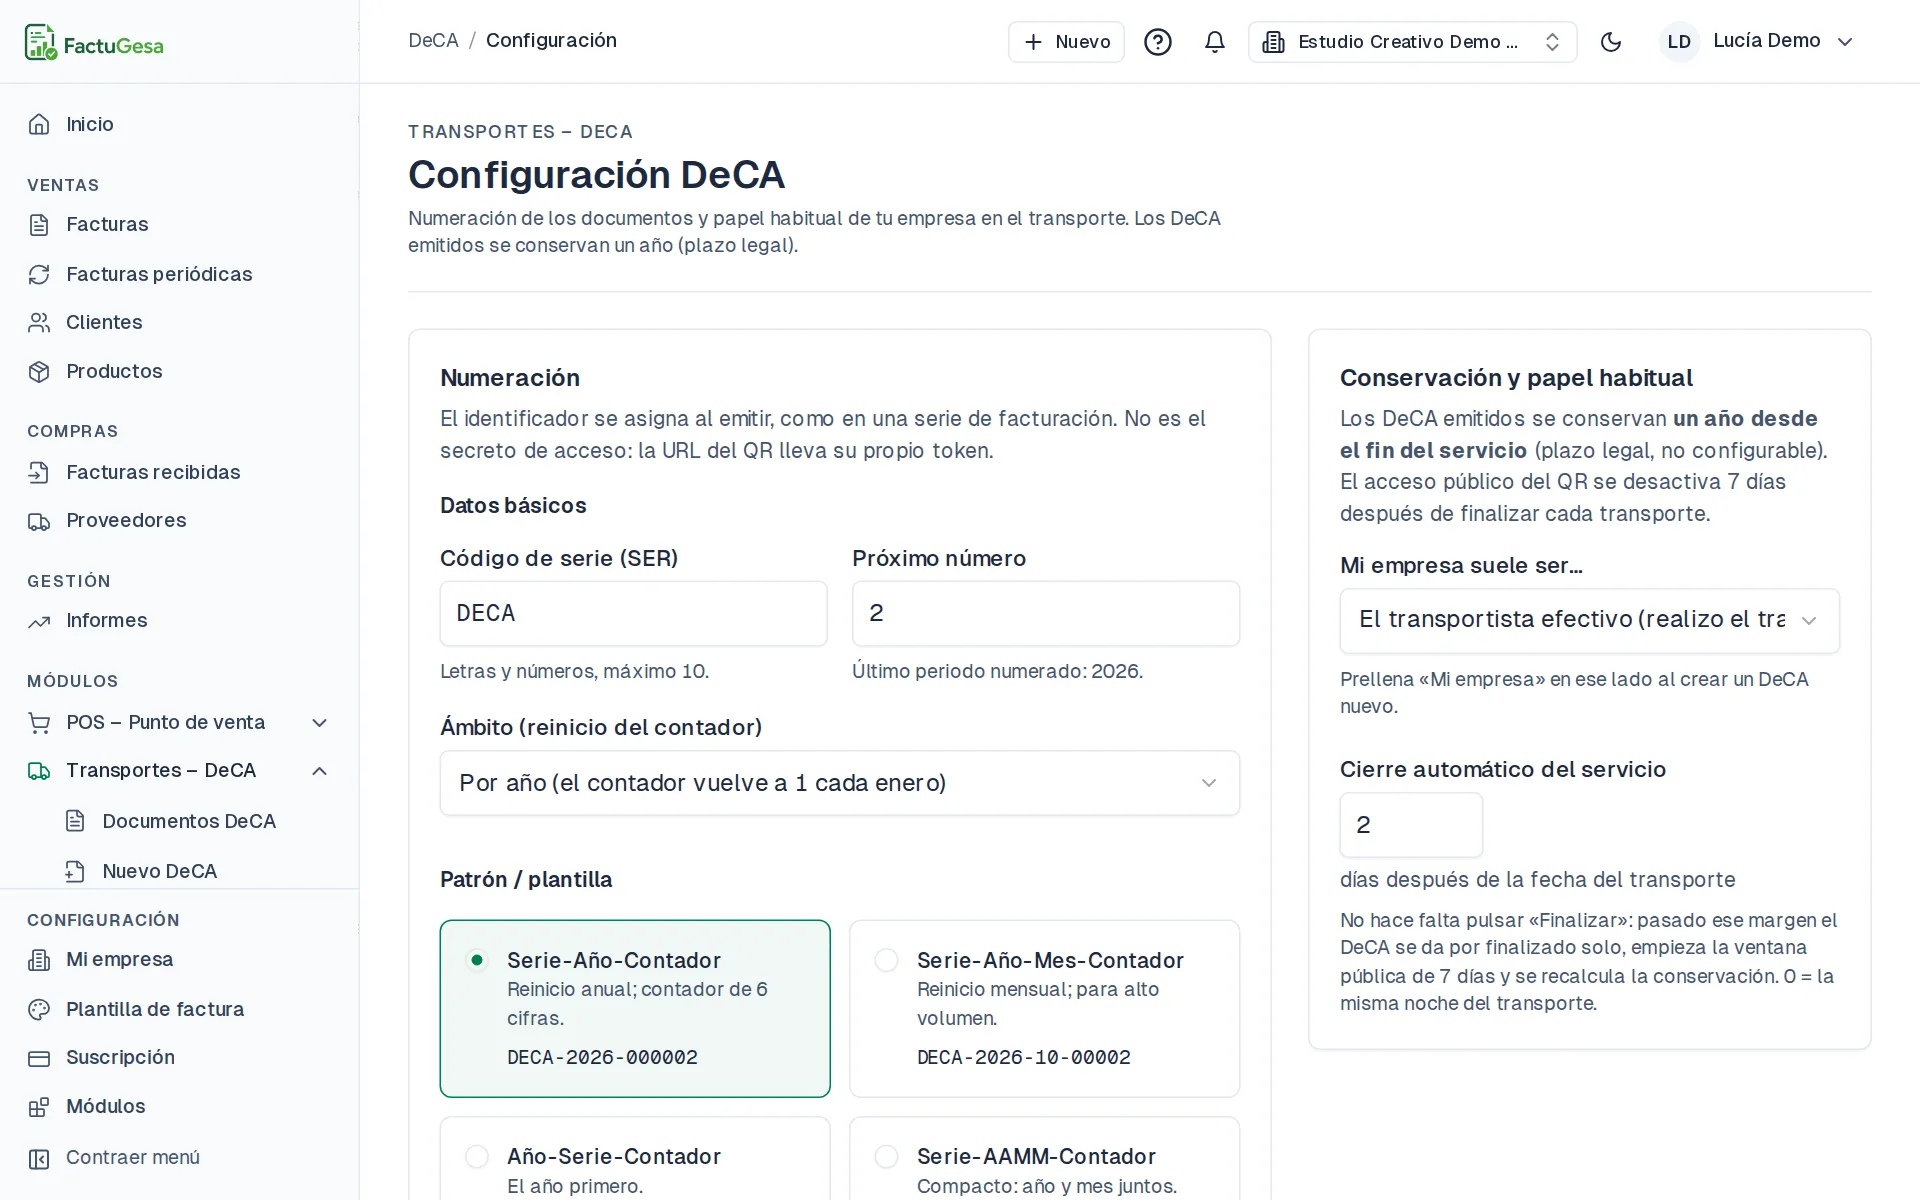Open notifications bell icon
Image resolution: width=1920 pixels, height=1200 pixels.
[x=1215, y=42]
